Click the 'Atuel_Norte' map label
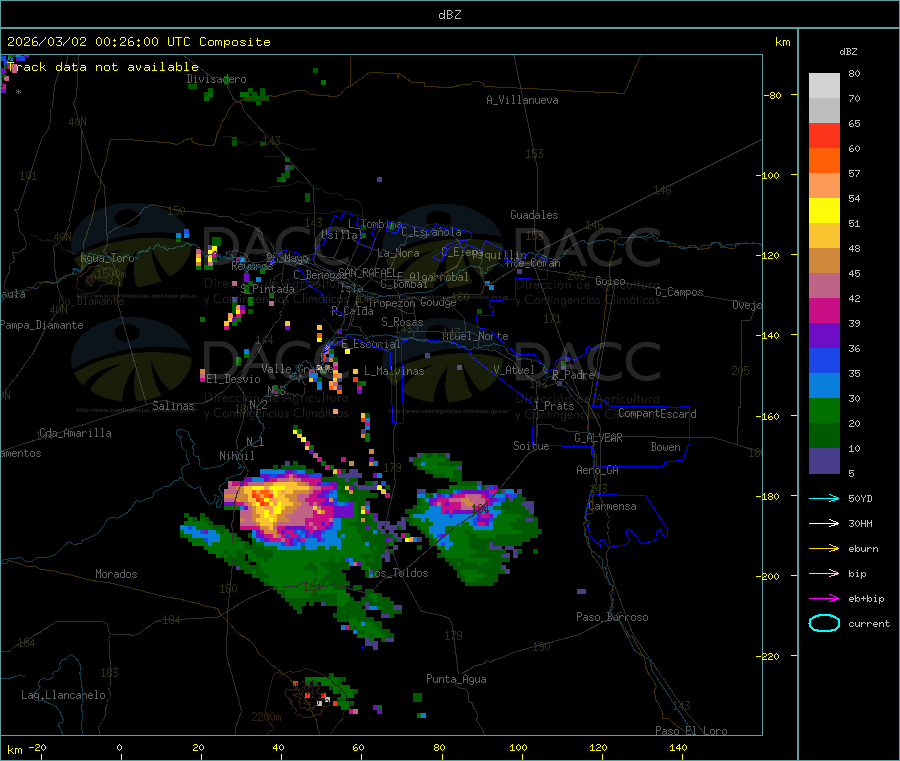900x761 pixels. [x=475, y=336]
